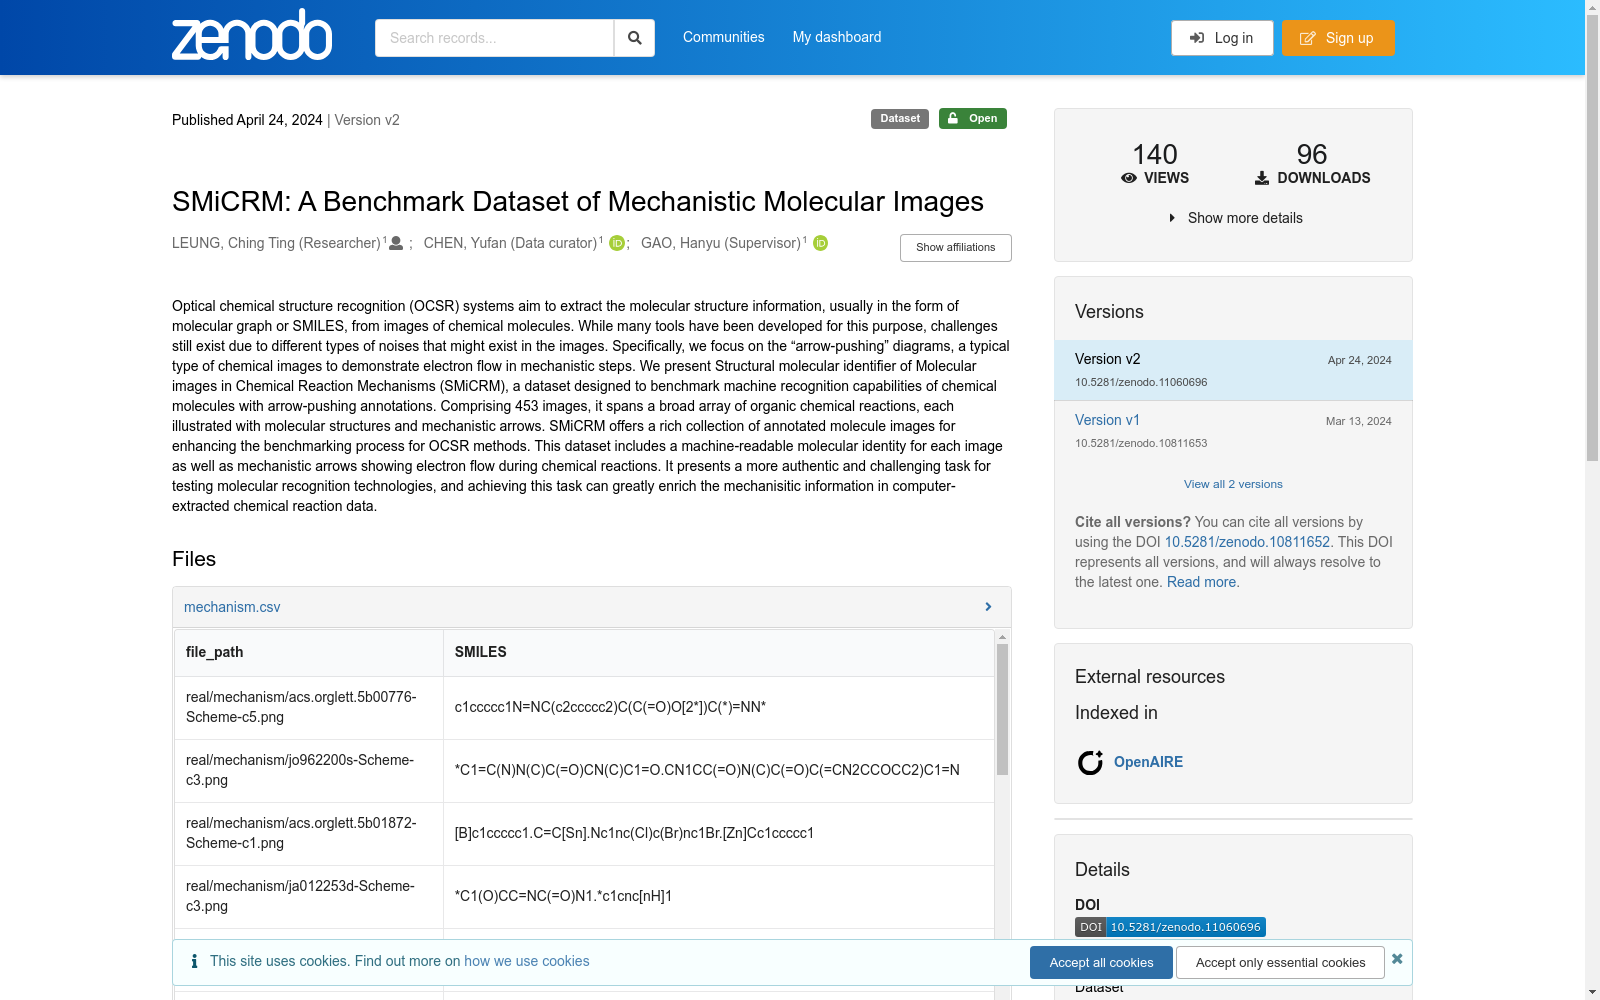Click the Open access badge
1600x1000 pixels.
(973, 118)
